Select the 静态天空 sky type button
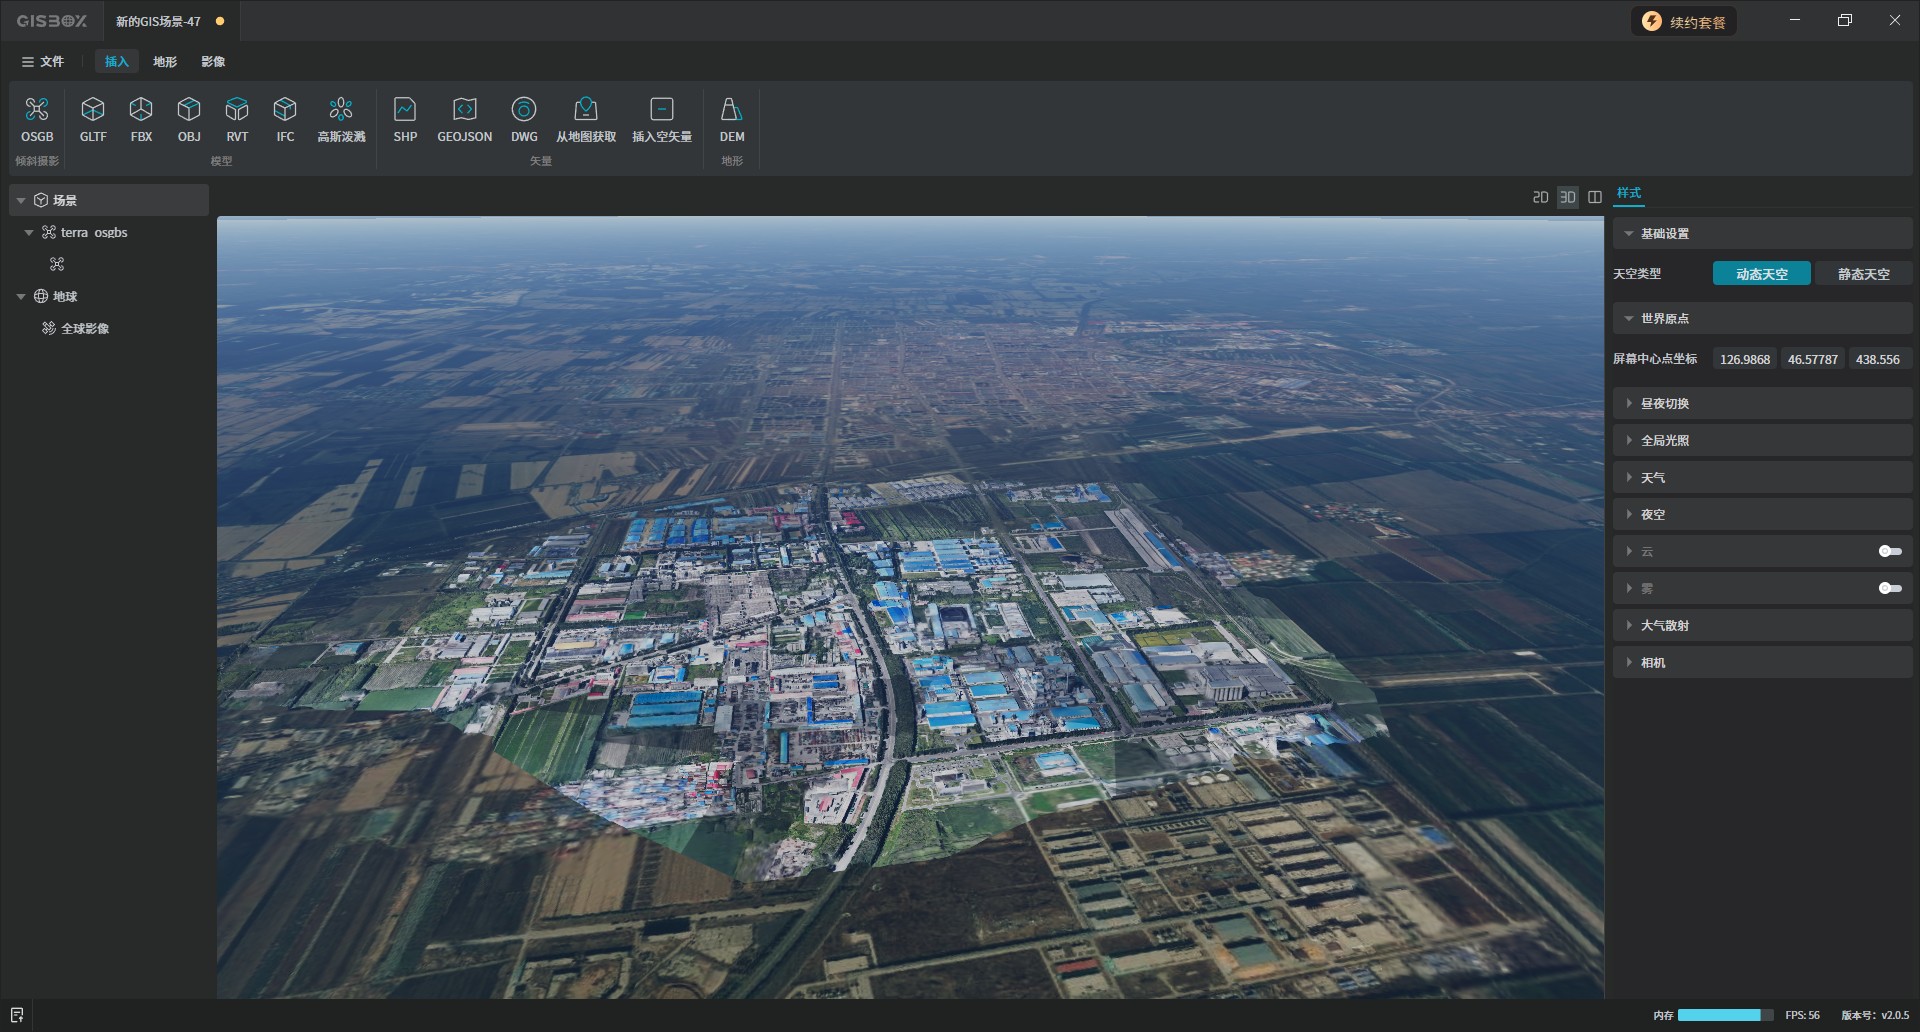The height and width of the screenshot is (1032, 1920). click(x=1862, y=274)
